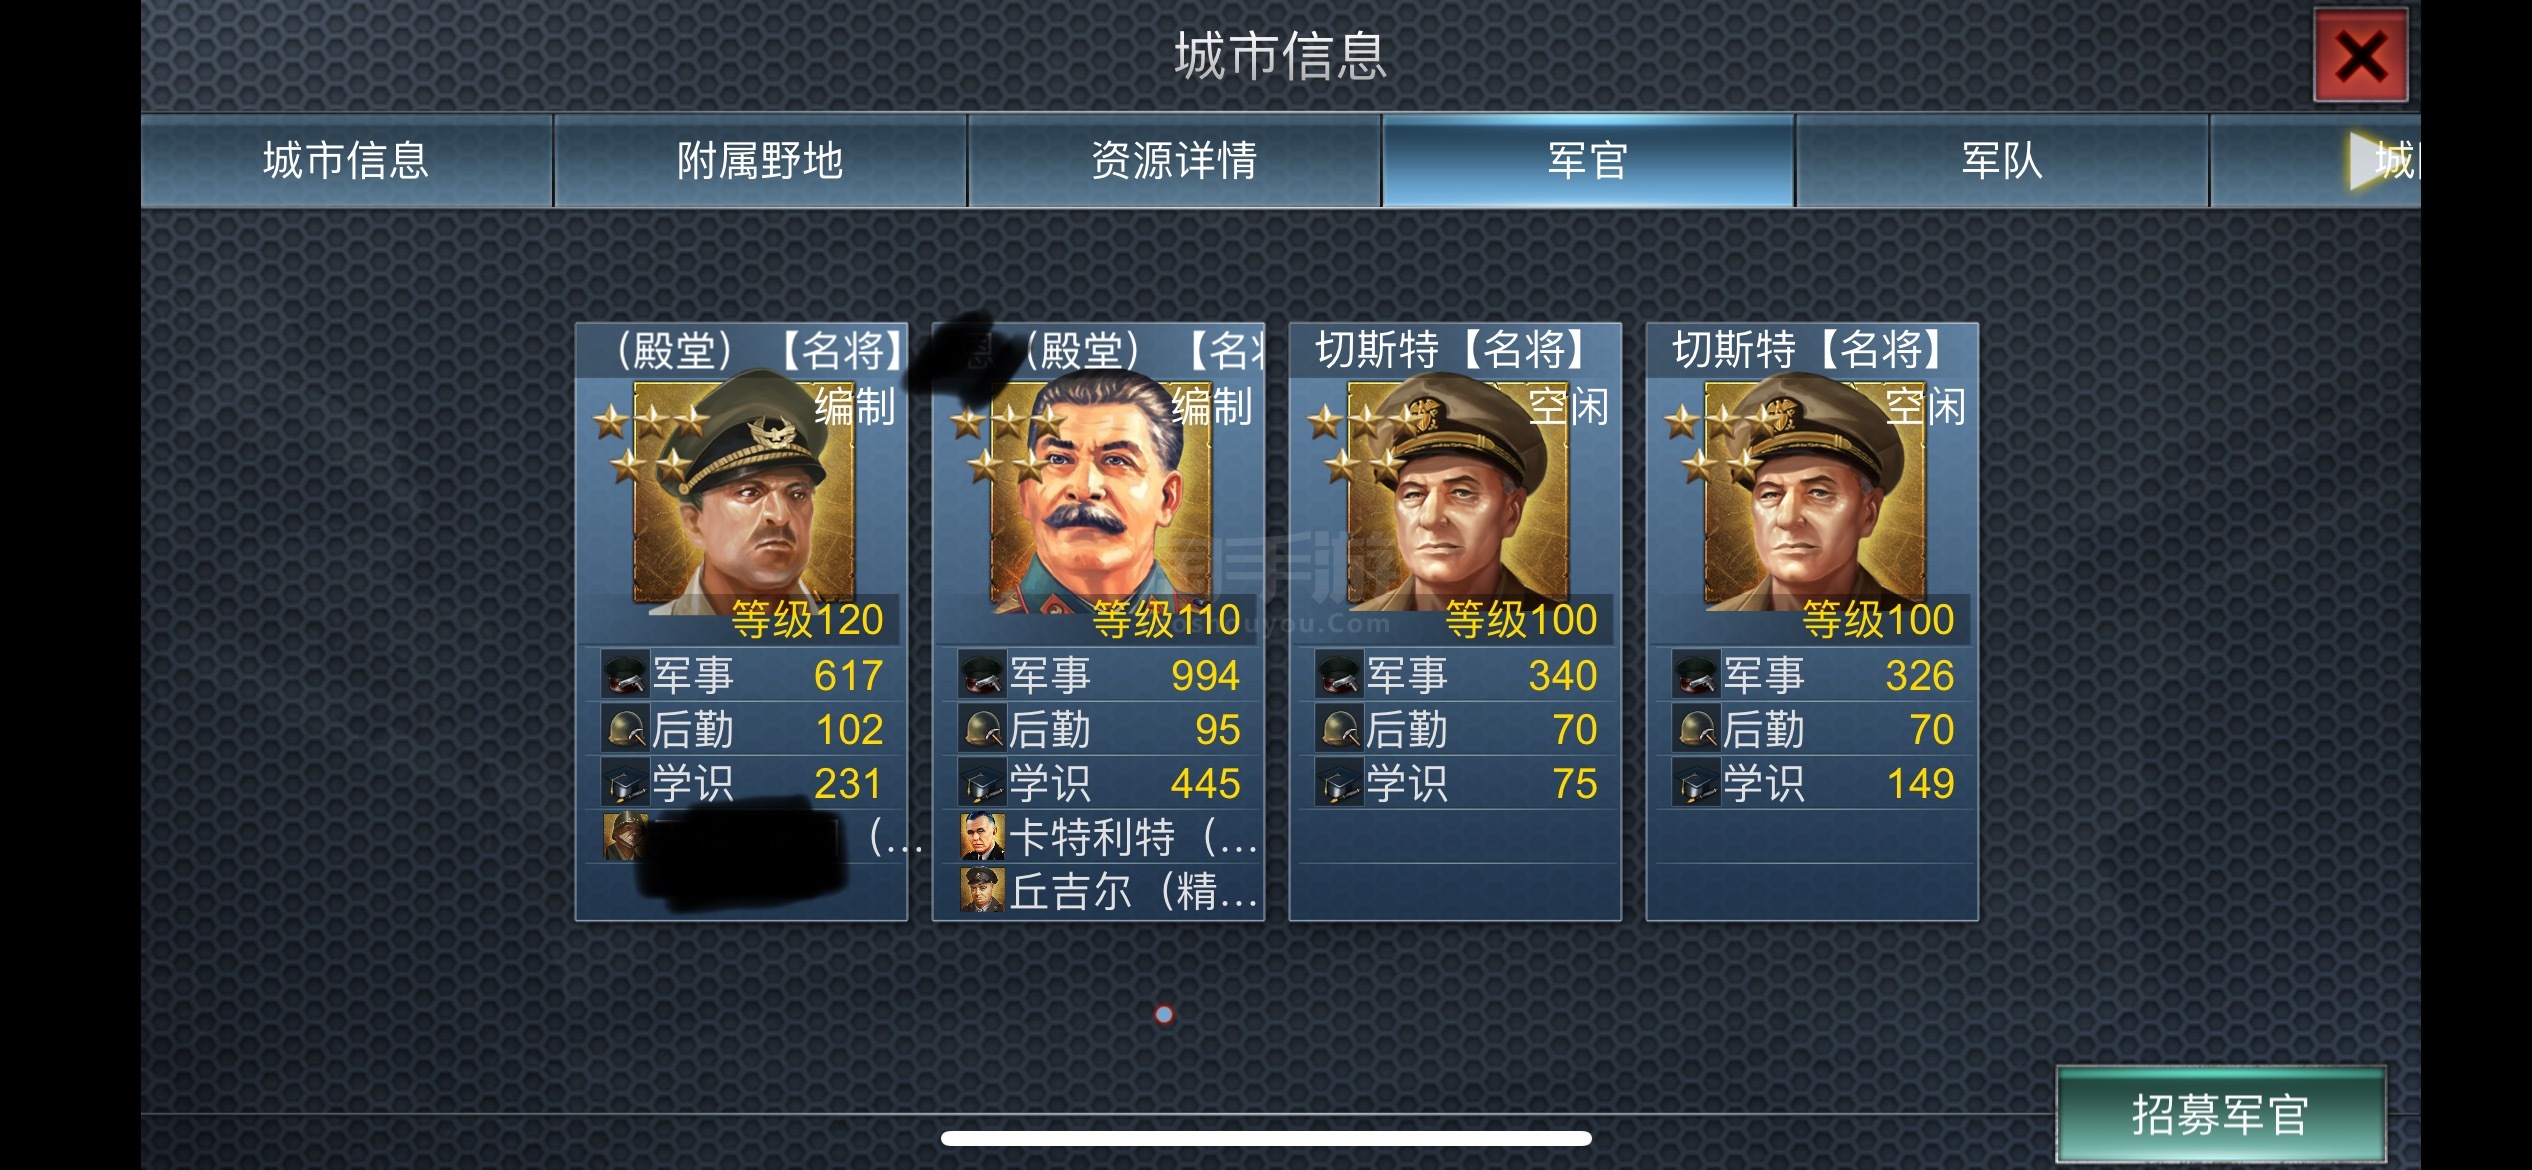The width and height of the screenshot is (2532, 1170).
Task: Open the 军官 tab
Action: click(1588, 160)
